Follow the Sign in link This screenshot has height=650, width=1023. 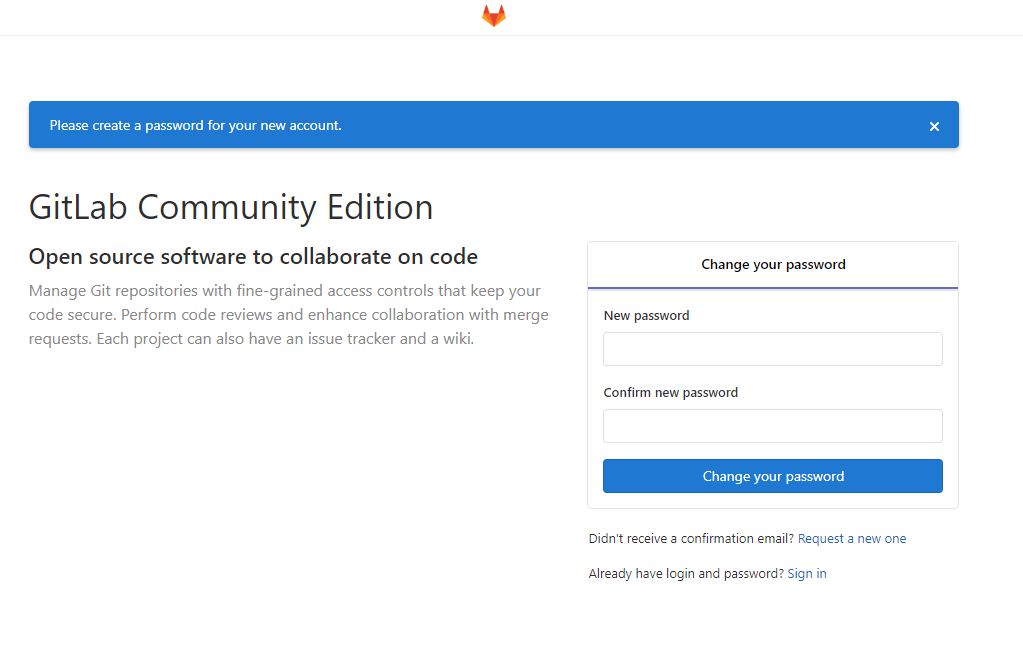pos(807,574)
